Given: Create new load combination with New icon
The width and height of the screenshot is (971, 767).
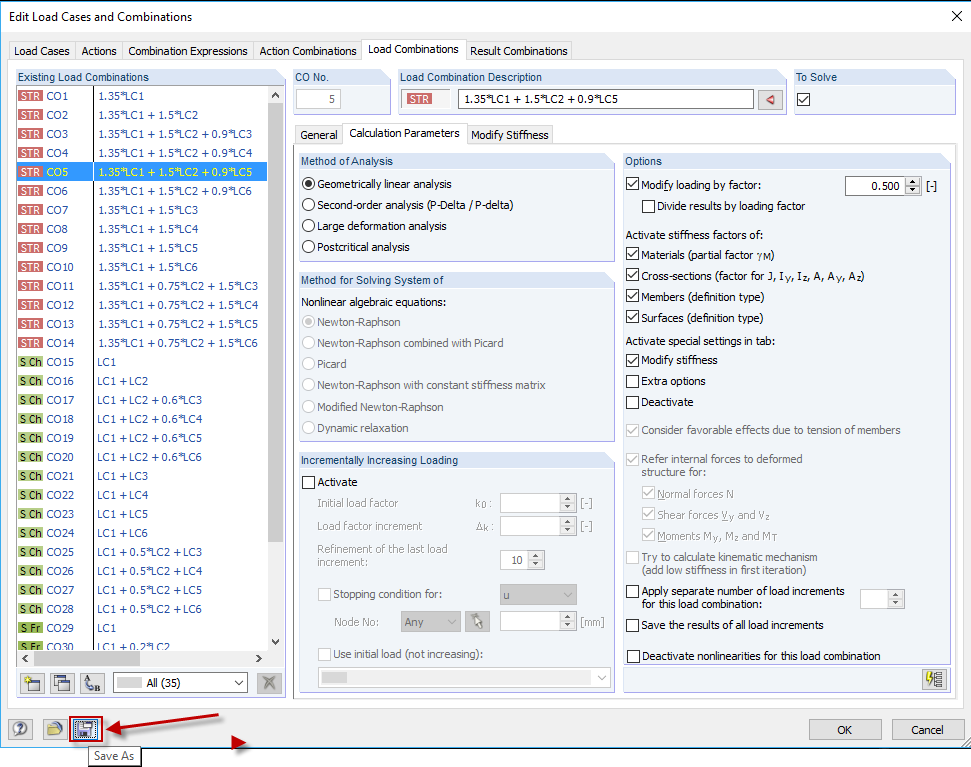Looking at the screenshot, I should (33, 683).
